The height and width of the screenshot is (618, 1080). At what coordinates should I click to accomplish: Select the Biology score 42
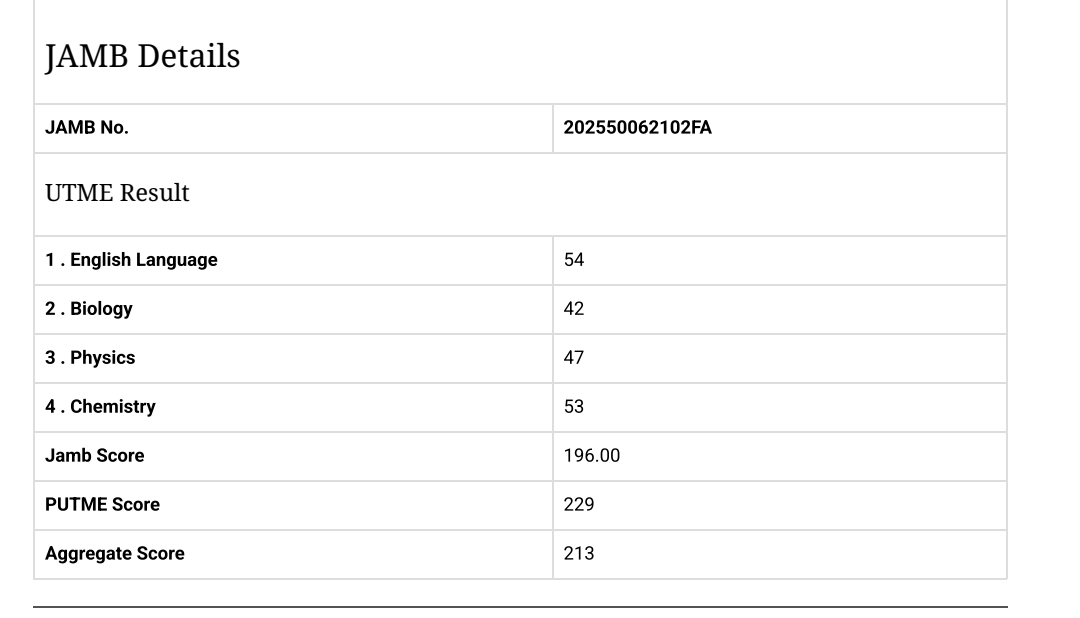(x=574, y=309)
